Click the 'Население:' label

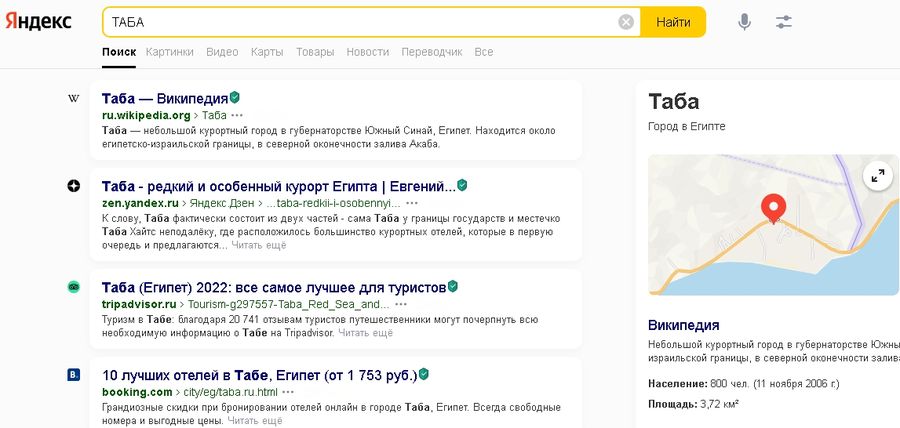[x=678, y=384]
